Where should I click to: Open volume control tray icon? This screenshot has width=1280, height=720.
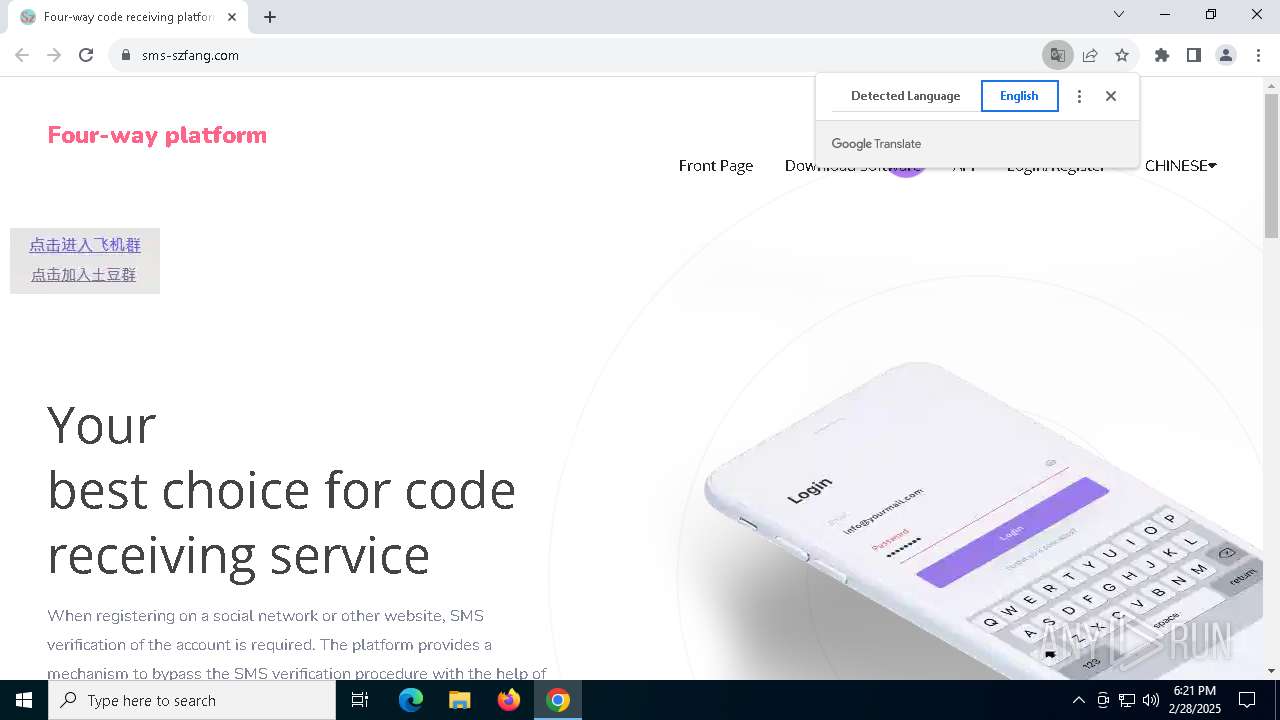[1151, 700]
